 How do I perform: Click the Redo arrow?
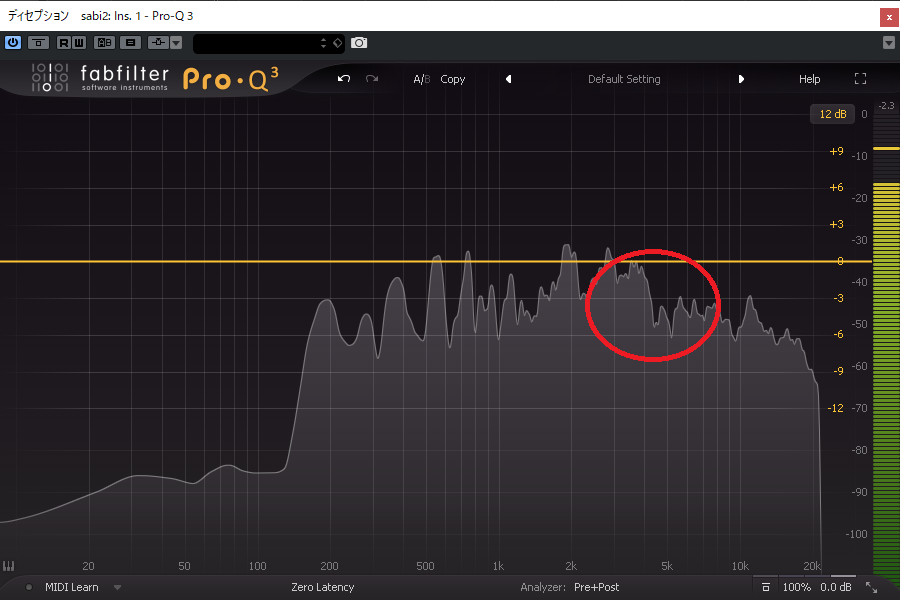372,79
